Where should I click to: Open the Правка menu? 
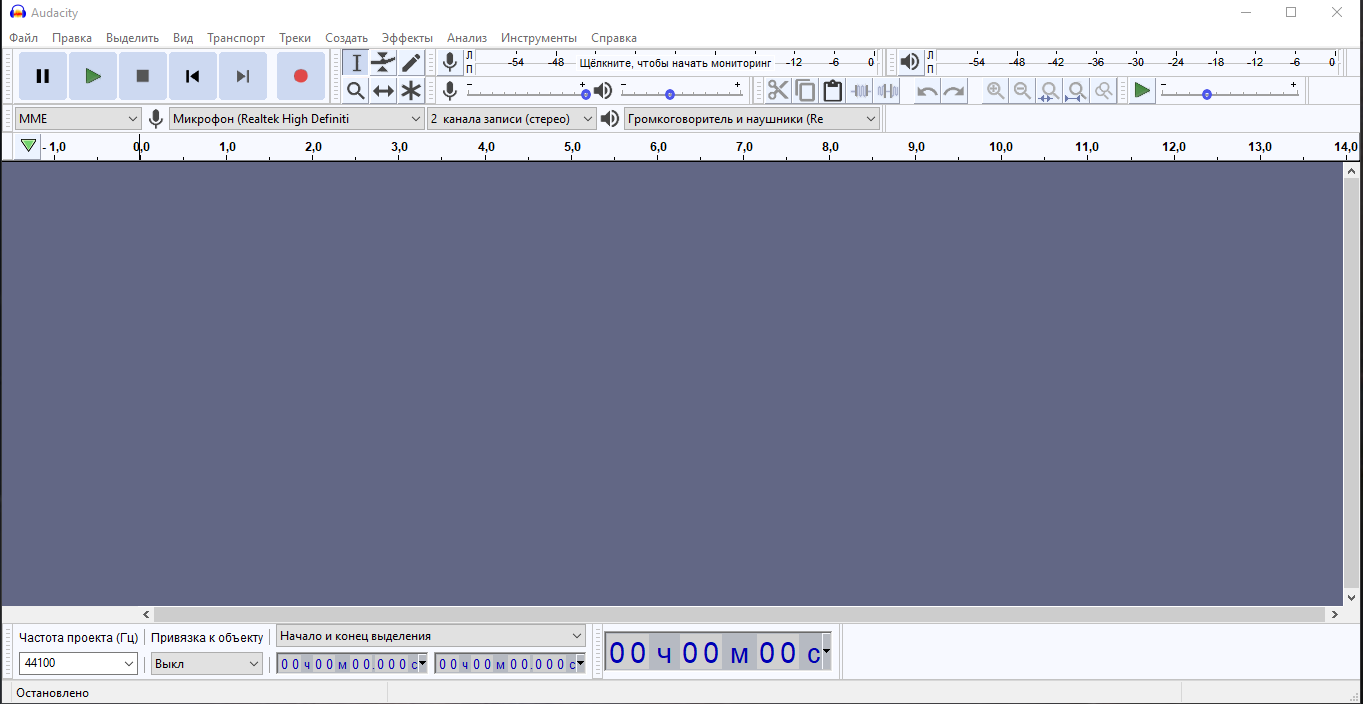[72, 38]
